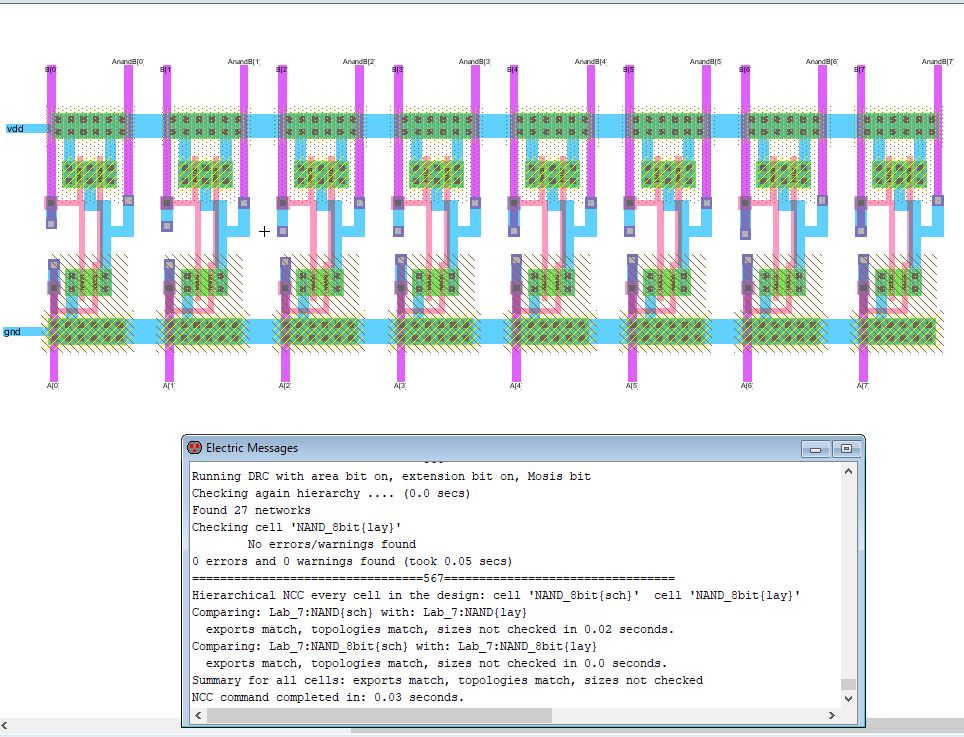Click the messages vertical scrollbar down arrow
This screenshot has height=737, width=964.
pos(848,699)
